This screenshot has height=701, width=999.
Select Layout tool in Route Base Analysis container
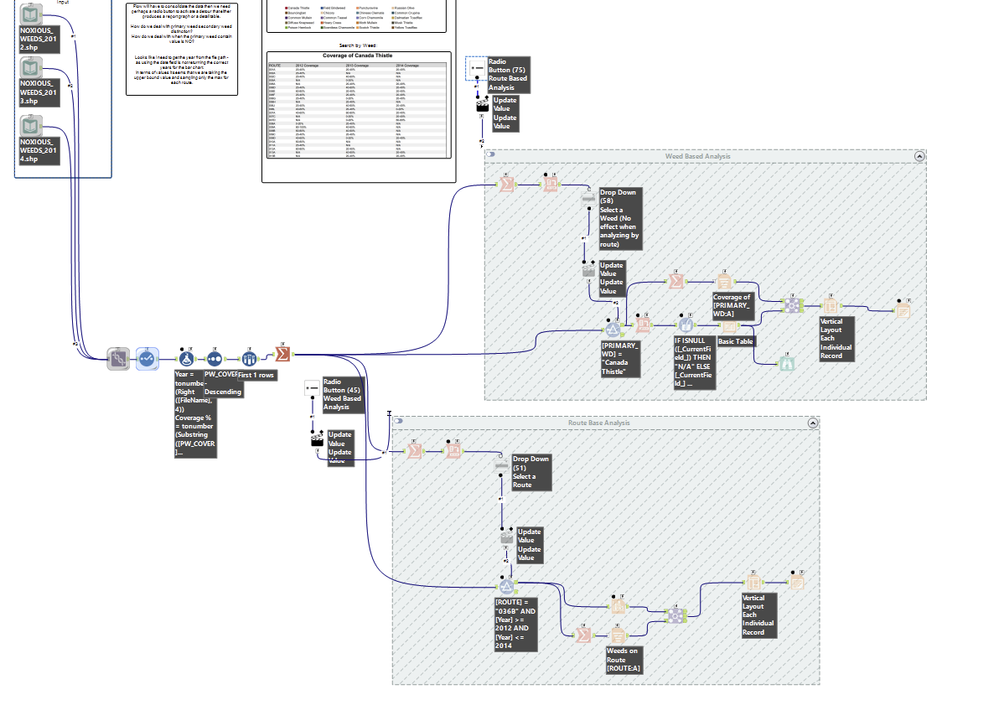[754, 582]
